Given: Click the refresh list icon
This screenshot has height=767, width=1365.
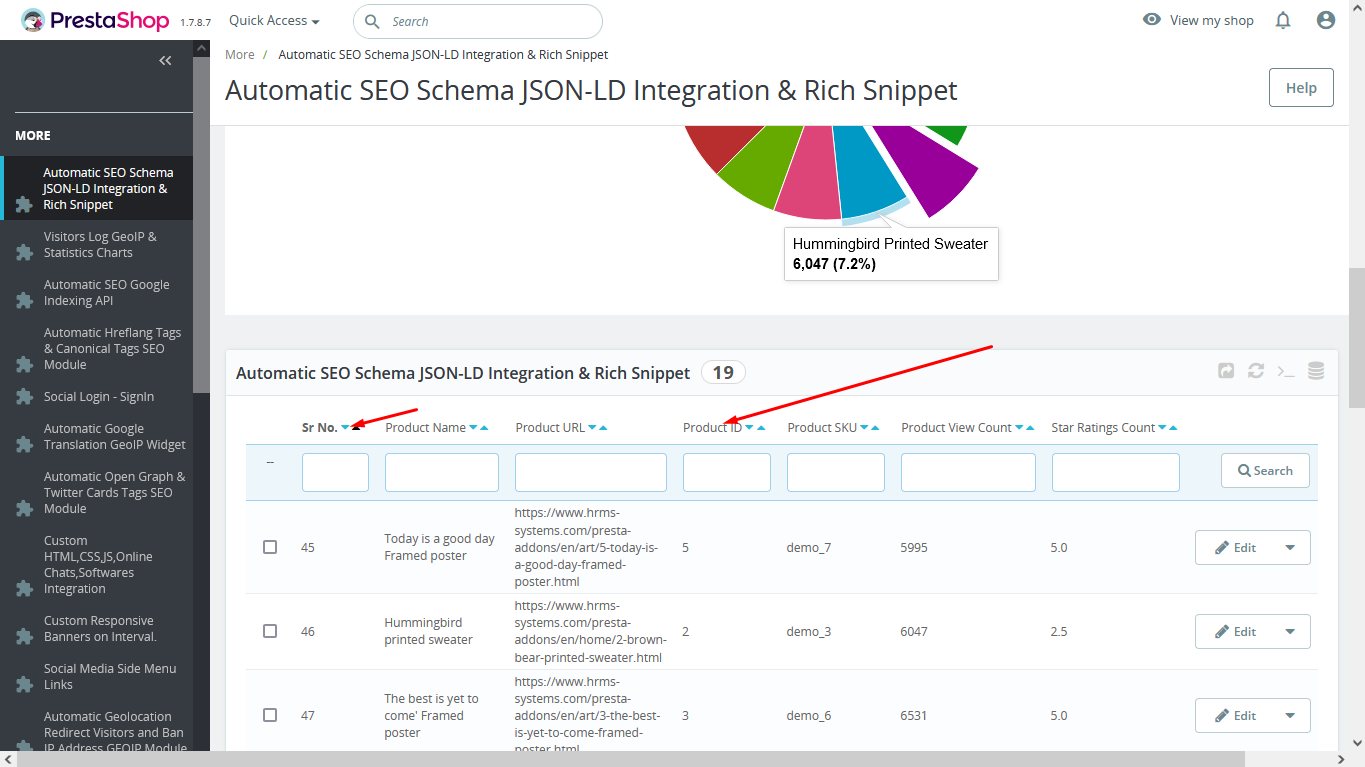Looking at the screenshot, I should 1256,371.
